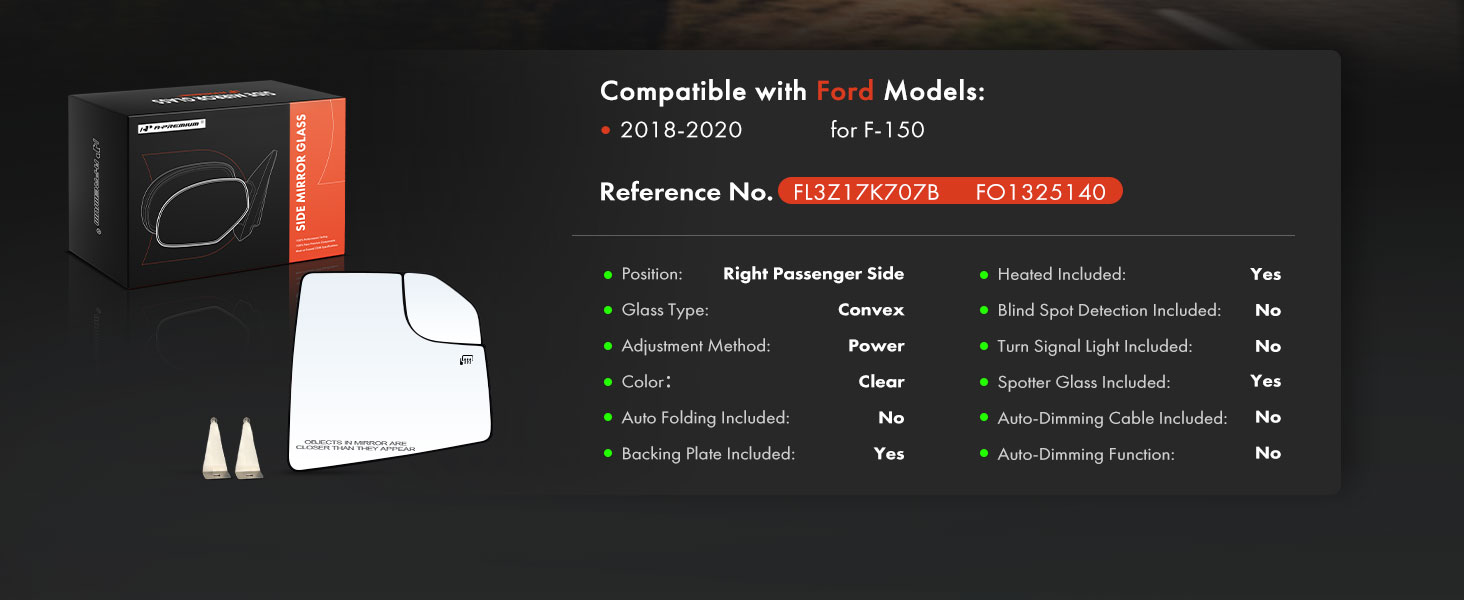This screenshot has width=1464, height=600.
Task: Click the Auto-Dimming Function label
Action: click(1086, 454)
